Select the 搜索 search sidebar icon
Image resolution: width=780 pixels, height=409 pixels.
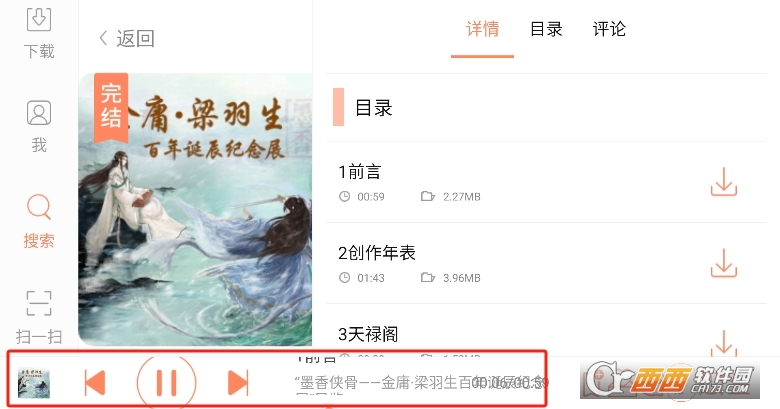coord(39,221)
